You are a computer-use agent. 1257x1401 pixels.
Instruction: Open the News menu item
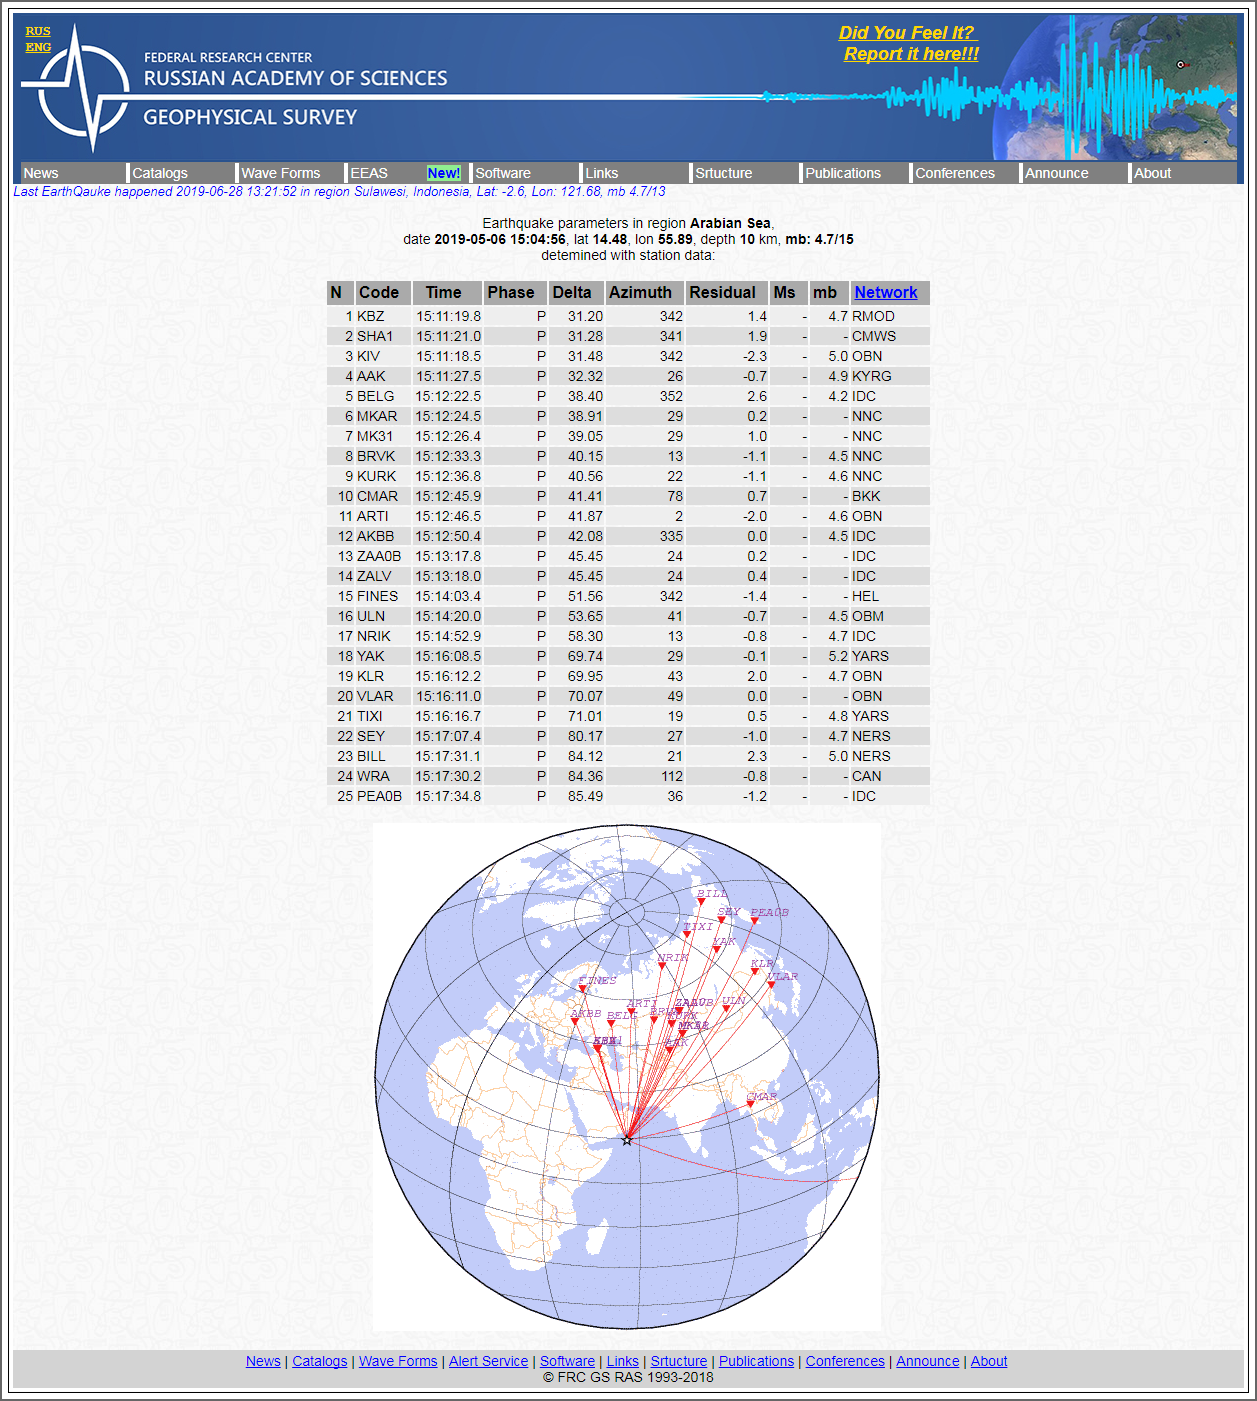[41, 173]
